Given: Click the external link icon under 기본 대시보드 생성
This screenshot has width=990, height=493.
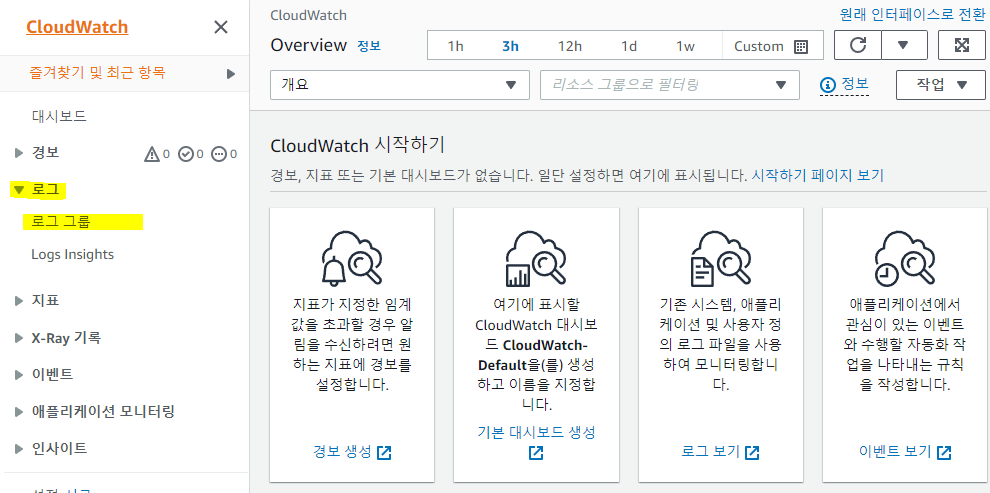Looking at the screenshot, I should (536, 453).
